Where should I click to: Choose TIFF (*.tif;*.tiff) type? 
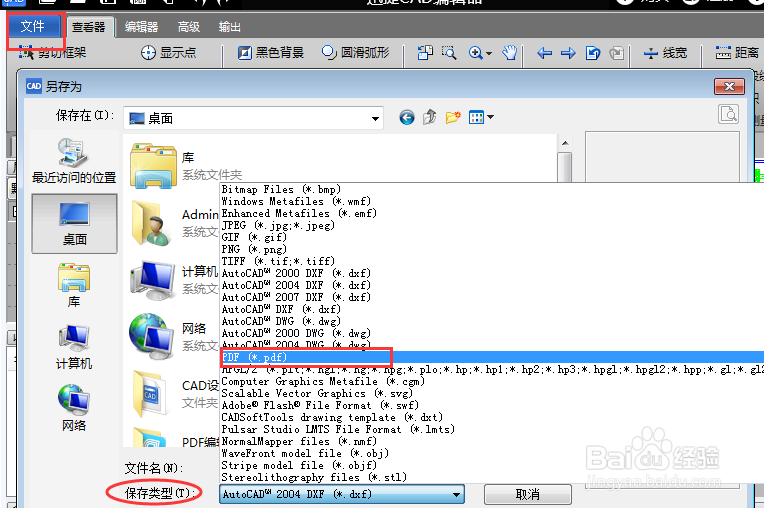278,261
